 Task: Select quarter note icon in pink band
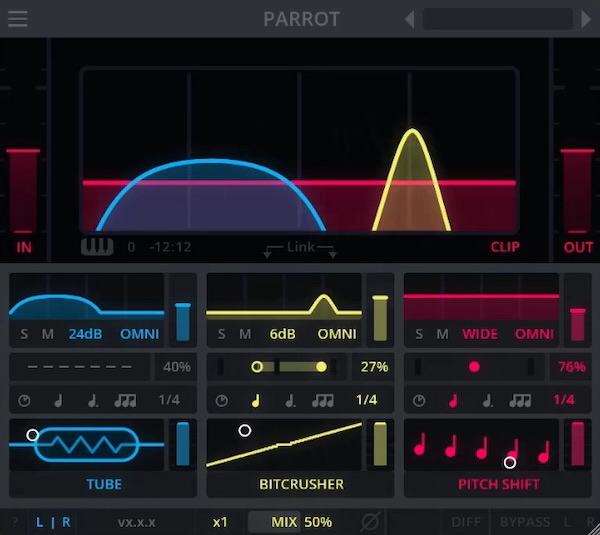453,401
